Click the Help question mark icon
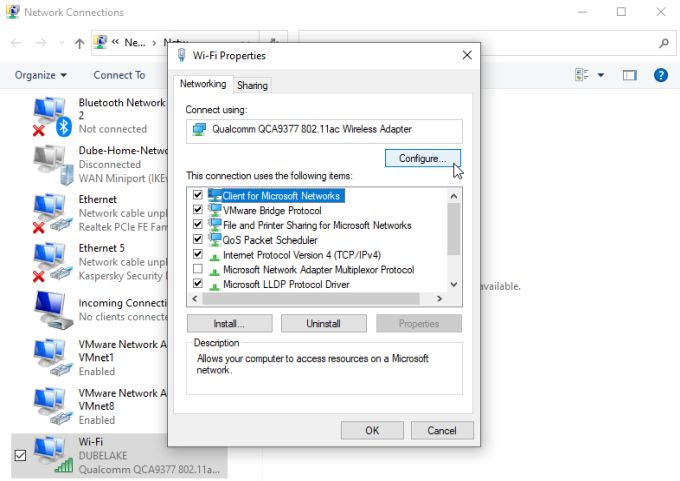This screenshot has width=680, height=481. point(660,75)
